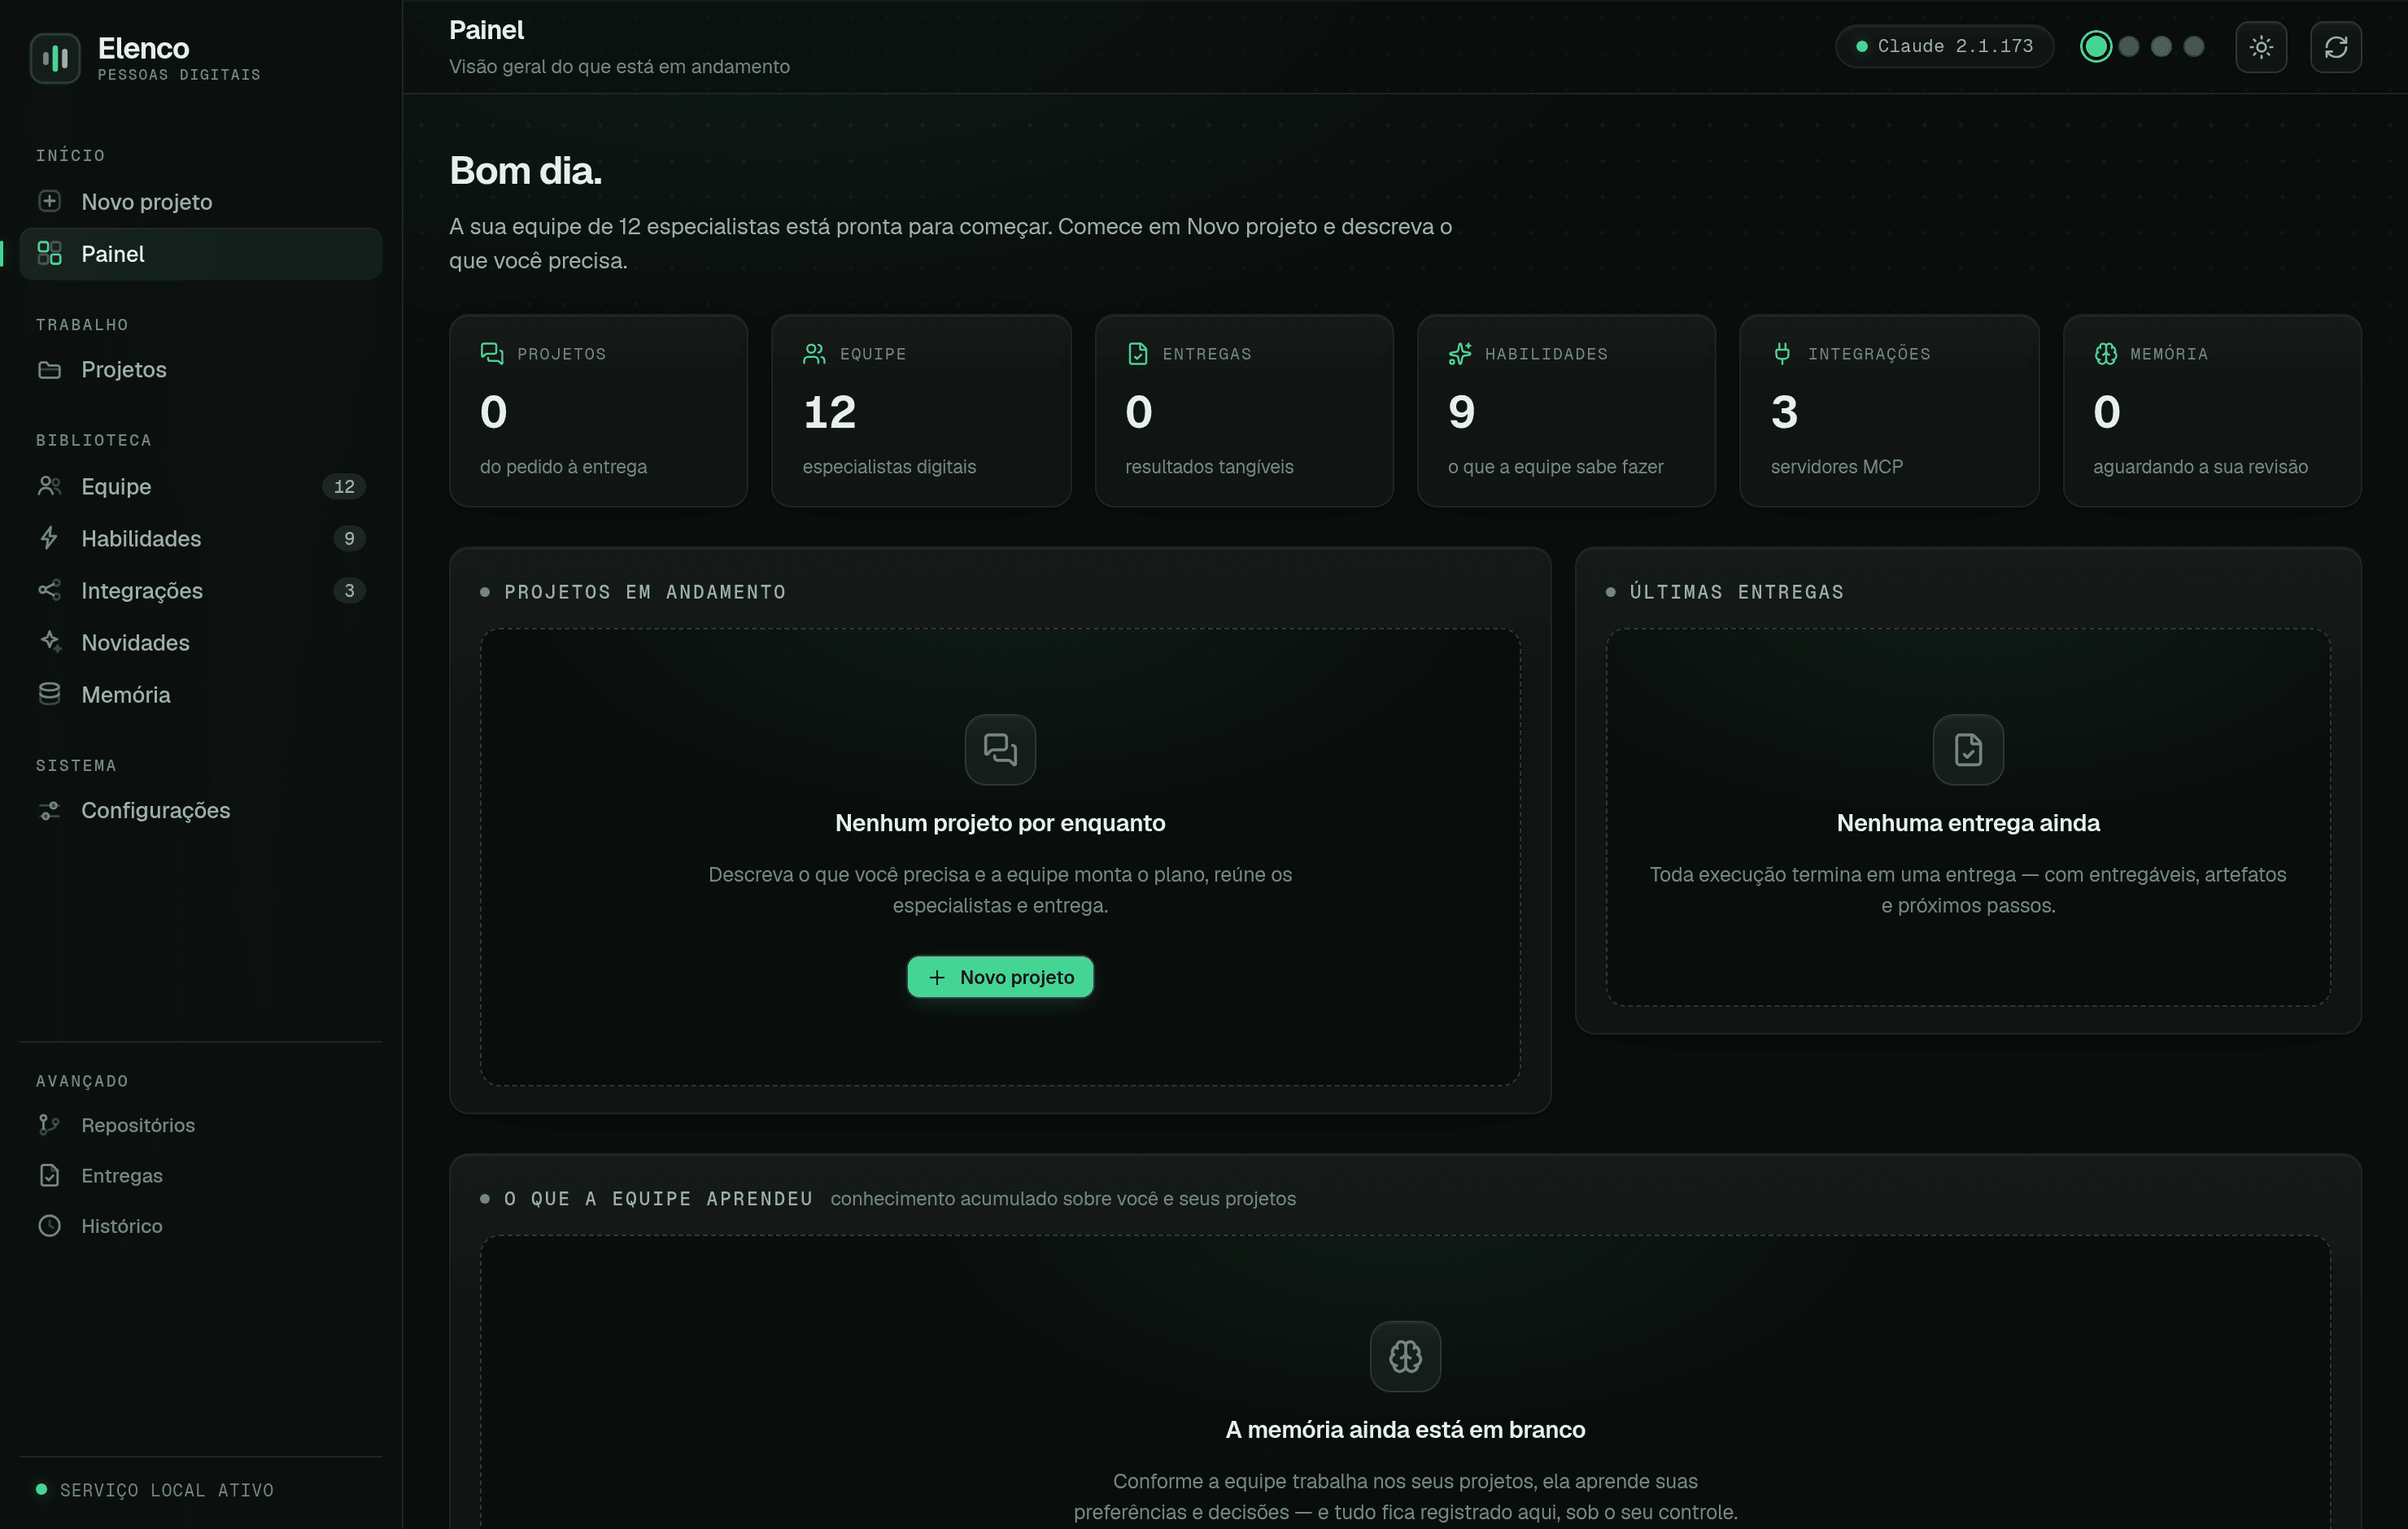Viewport: 2408px width, 1529px height.
Task: Select the bright green color theme dot
Action: pyautogui.click(x=2096, y=47)
